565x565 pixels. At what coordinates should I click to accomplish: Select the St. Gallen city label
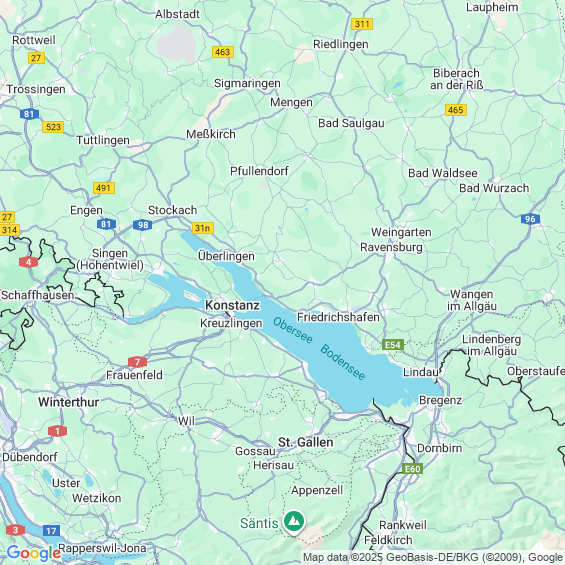[x=306, y=442]
